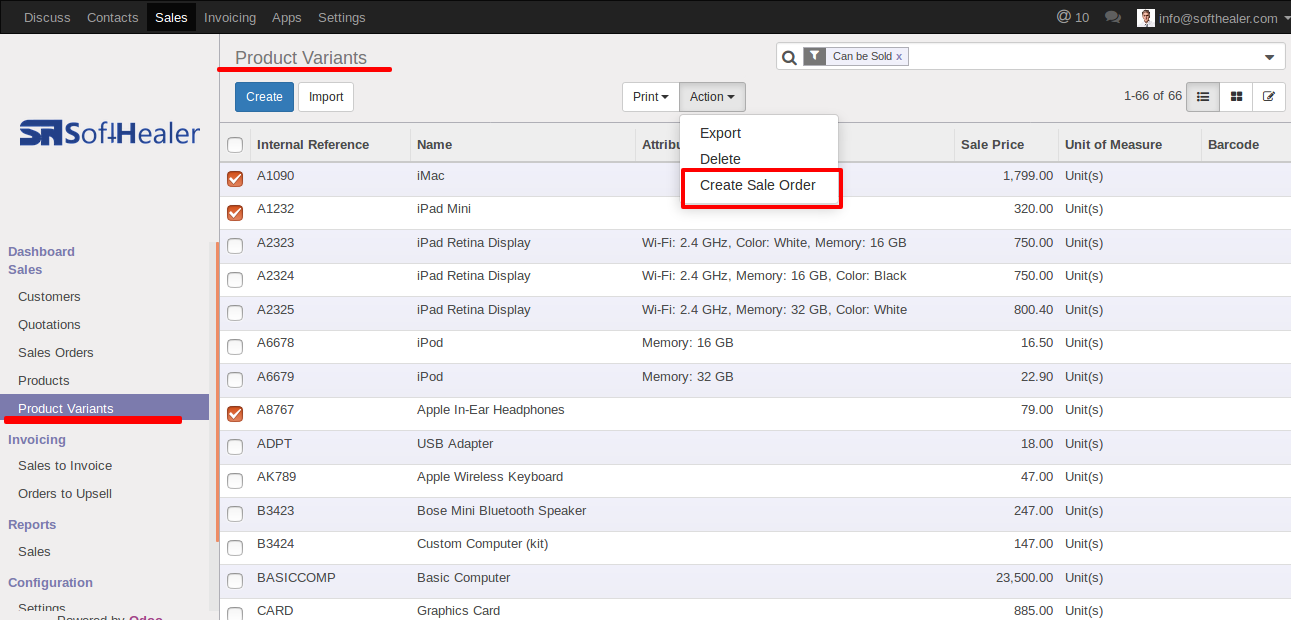This screenshot has height=620, width=1291.
Task: Open Discuss in the top navigation
Action: (x=47, y=17)
